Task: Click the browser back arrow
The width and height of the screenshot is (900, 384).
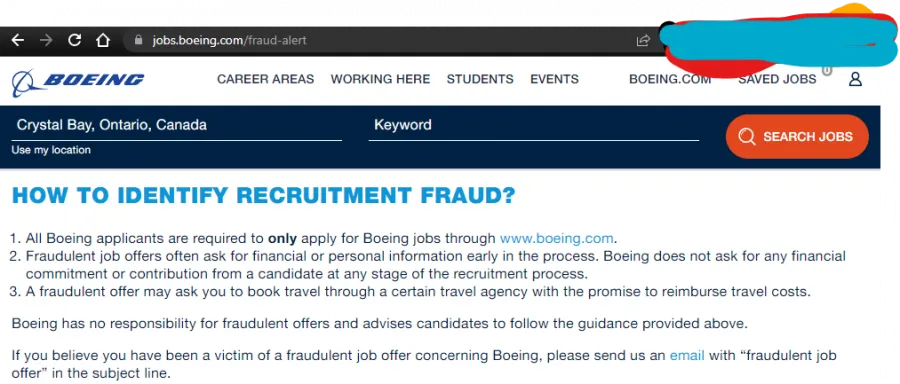Action: point(18,40)
